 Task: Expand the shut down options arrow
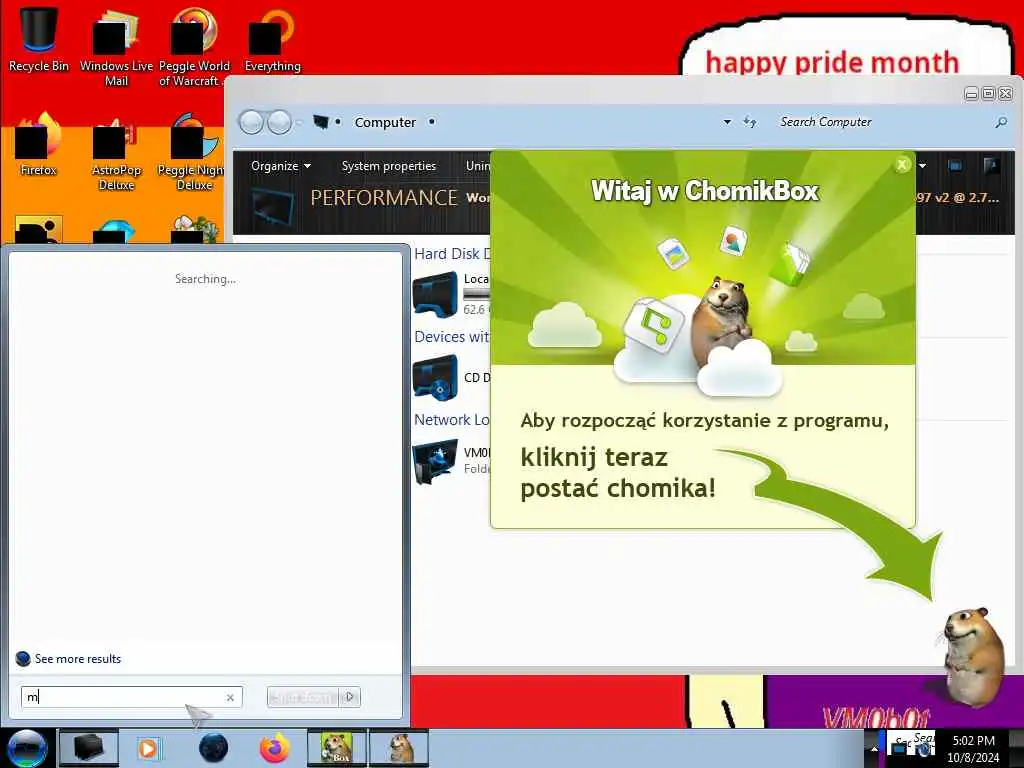pos(349,697)
